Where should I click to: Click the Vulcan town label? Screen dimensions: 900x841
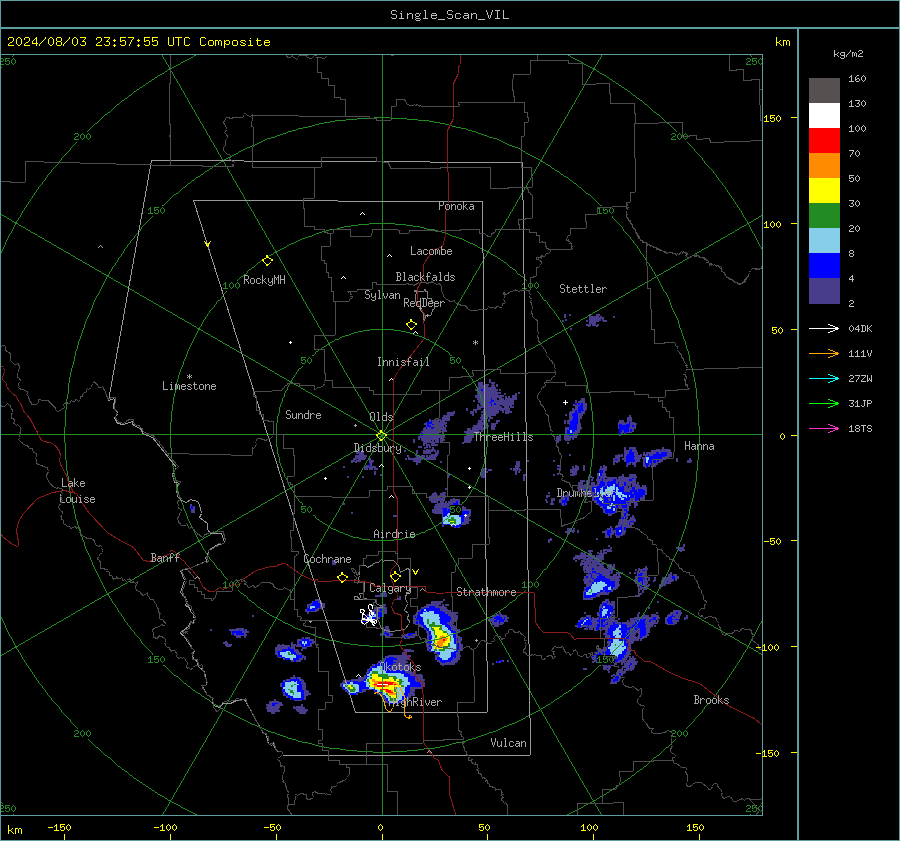[x=508, y=743]
